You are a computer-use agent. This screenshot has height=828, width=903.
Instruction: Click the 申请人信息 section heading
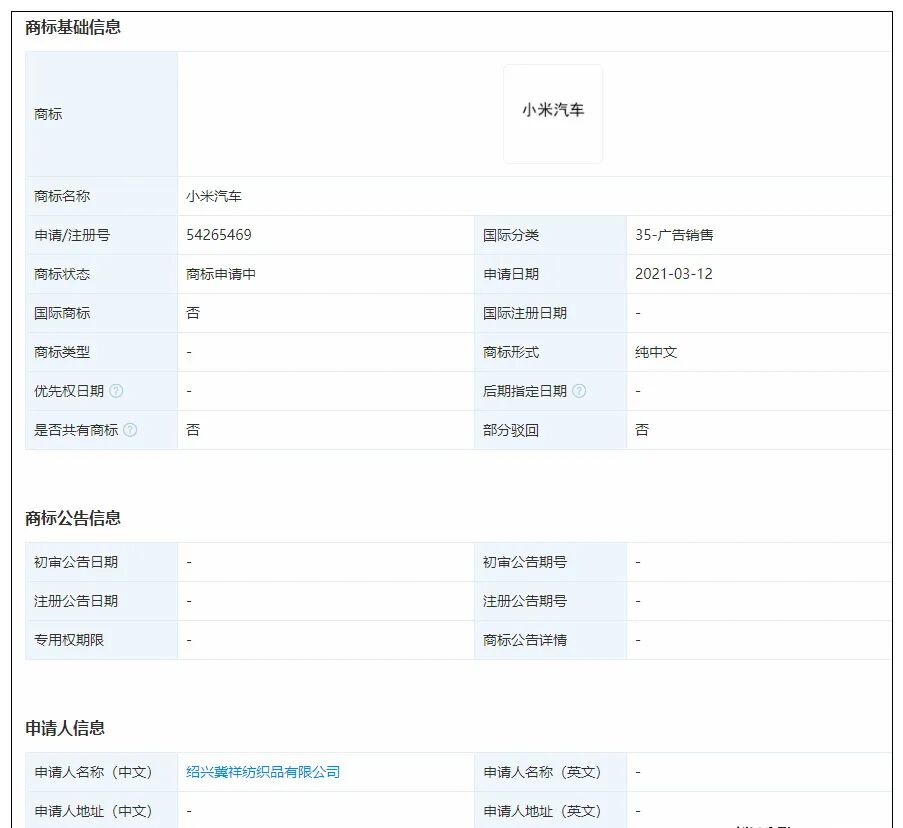pos(64,728)
